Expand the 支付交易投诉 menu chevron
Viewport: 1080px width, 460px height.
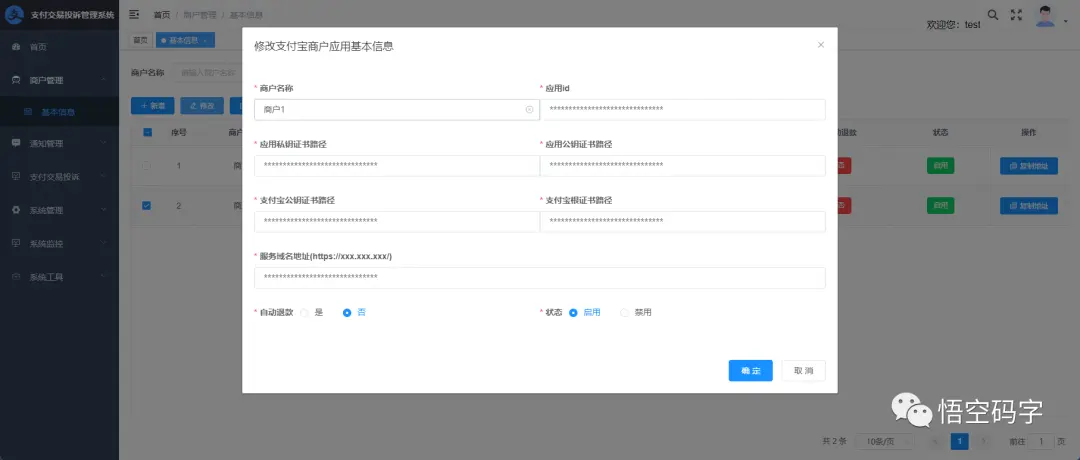point(103,176)
